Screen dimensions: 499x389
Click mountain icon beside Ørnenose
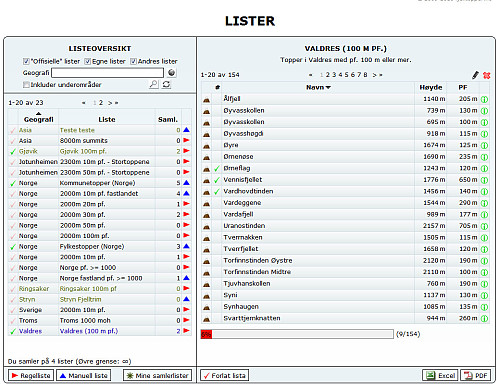pyautogui.click(x=207, y=157)
